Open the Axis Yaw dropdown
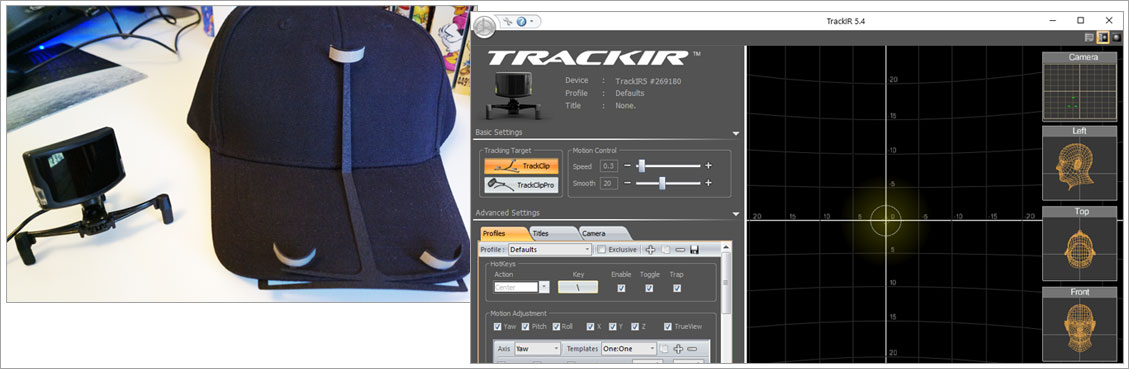Viewport: 1129px width, 369px height. pos(537,348)
